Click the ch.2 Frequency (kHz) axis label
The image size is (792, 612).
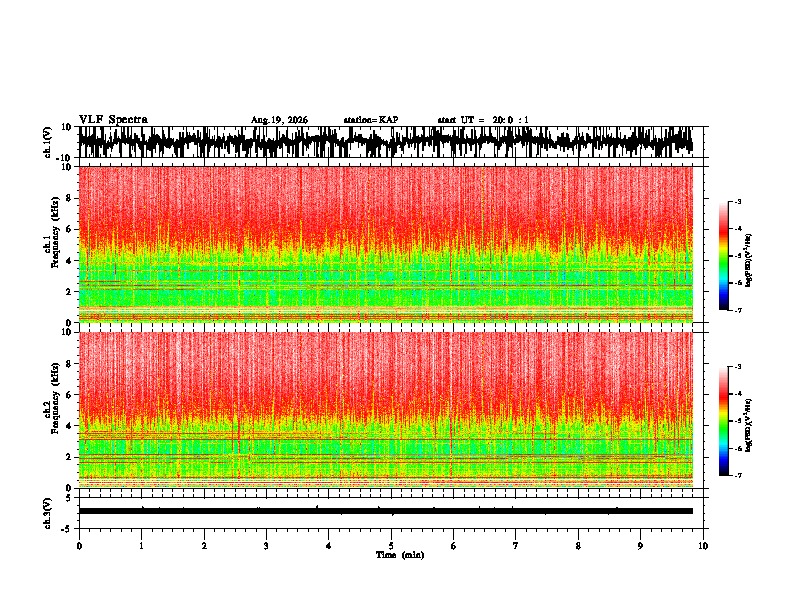coord(52,411)
